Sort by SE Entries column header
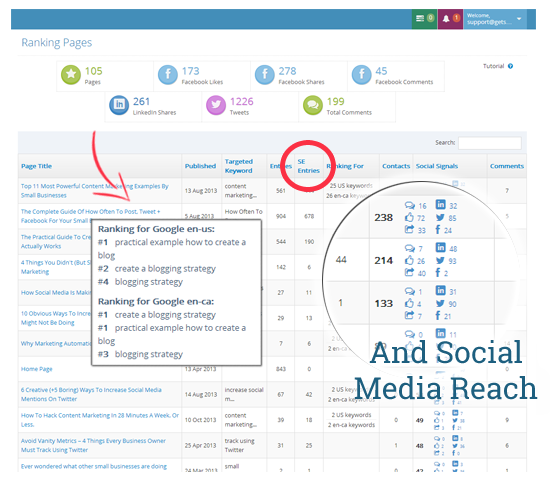Viewport: 550px width, 480px height. click(x=309, y=166)
